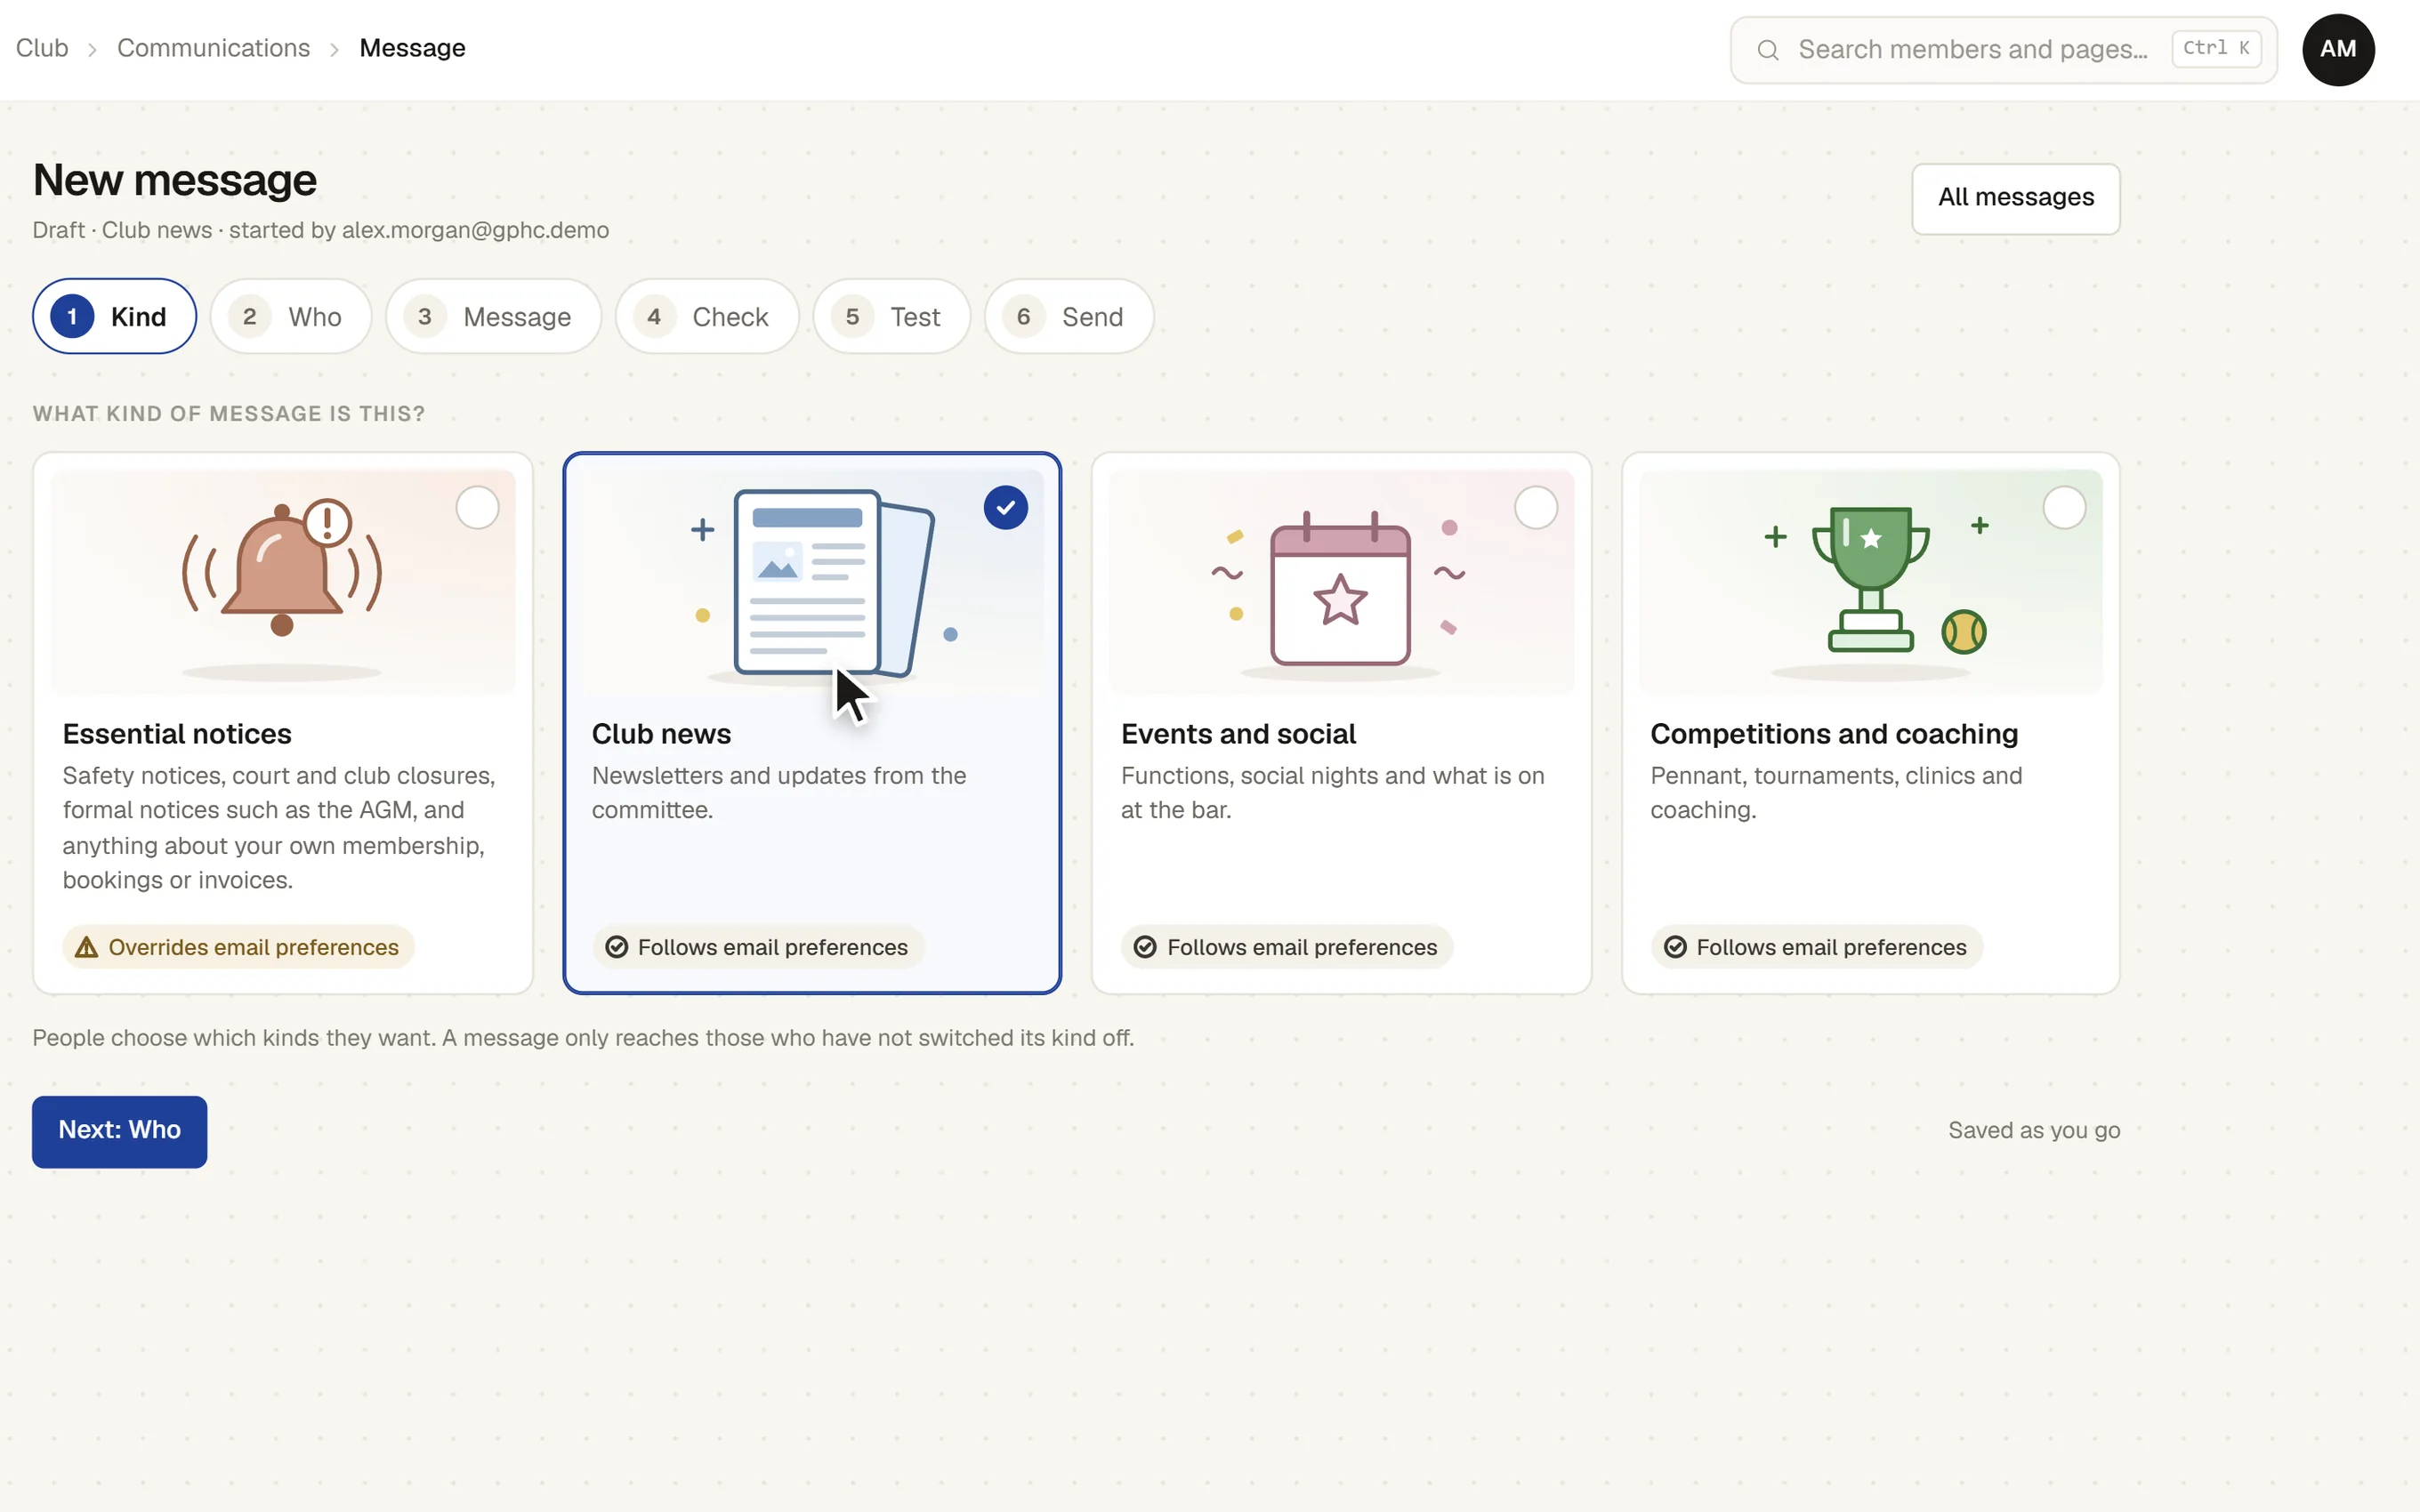Click the search magnifier icon
This screenshot has height=1512, width=2420.
[x=1768, y=50]
